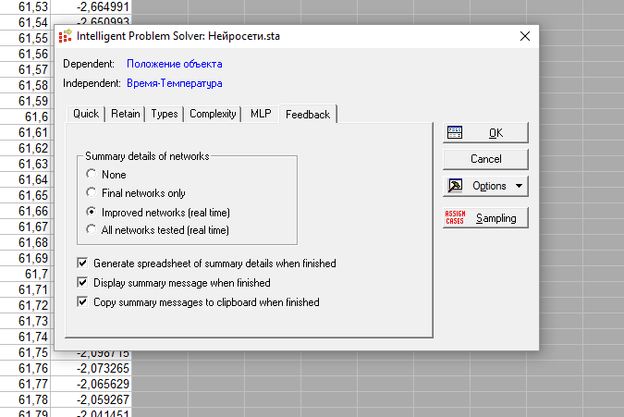Confirm with the OK button label

(495, 133)
